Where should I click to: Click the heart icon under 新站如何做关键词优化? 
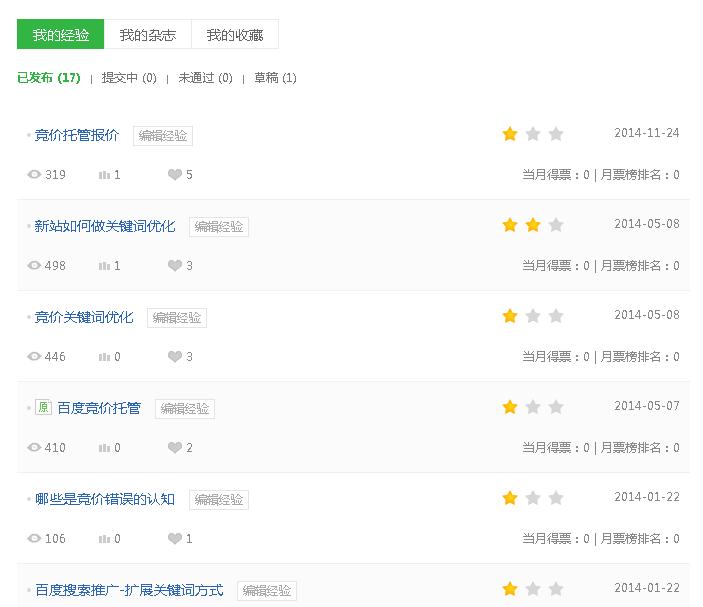coord(174,266)
